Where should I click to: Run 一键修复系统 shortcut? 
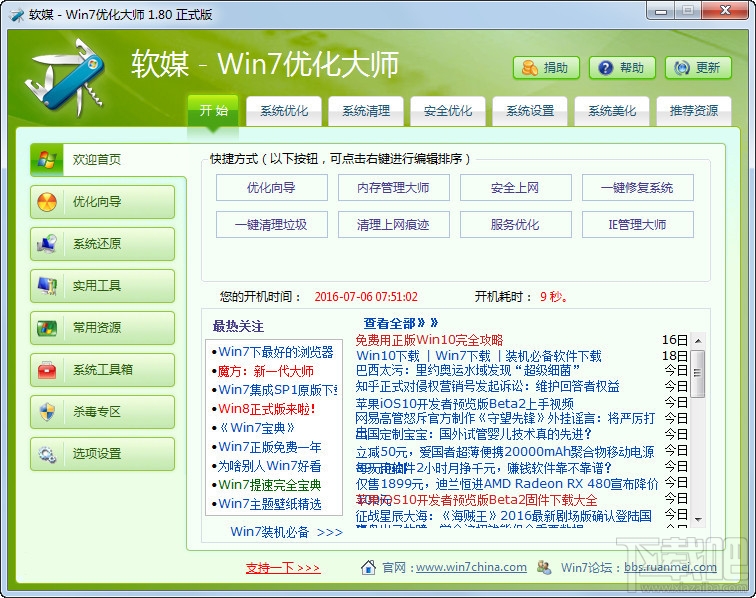tap(637, 188)
